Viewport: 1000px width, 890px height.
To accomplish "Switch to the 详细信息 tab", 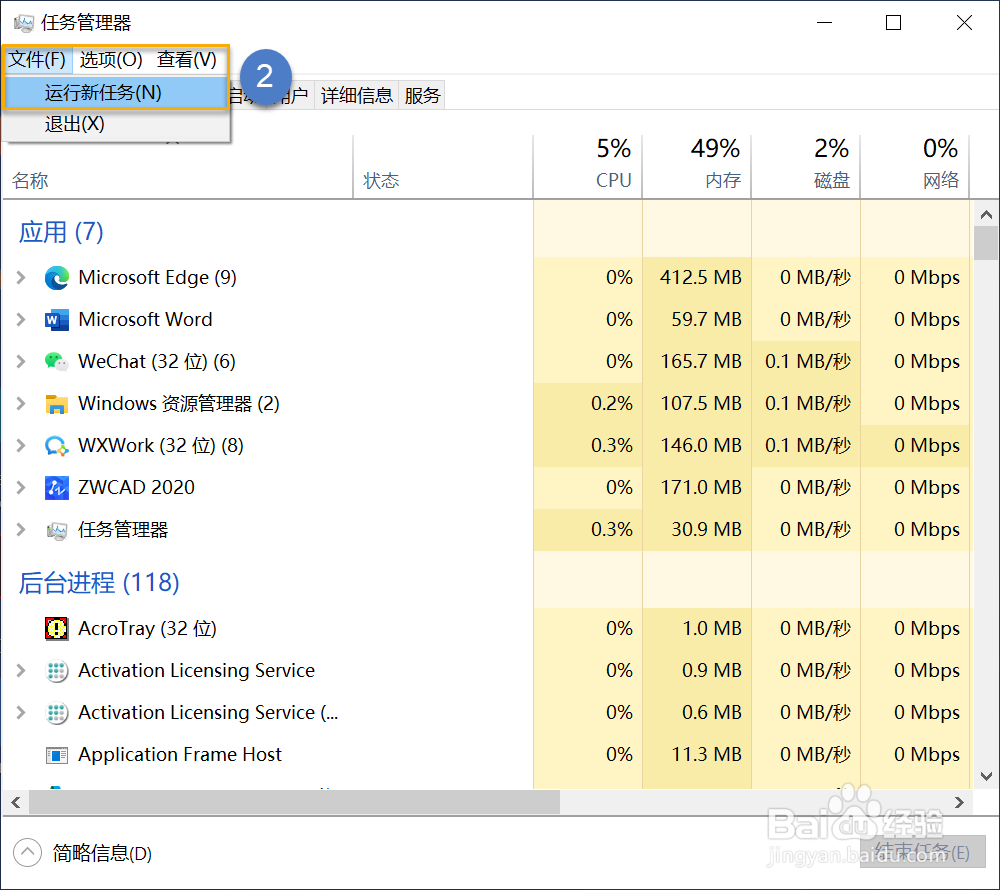I will [357, 96].
